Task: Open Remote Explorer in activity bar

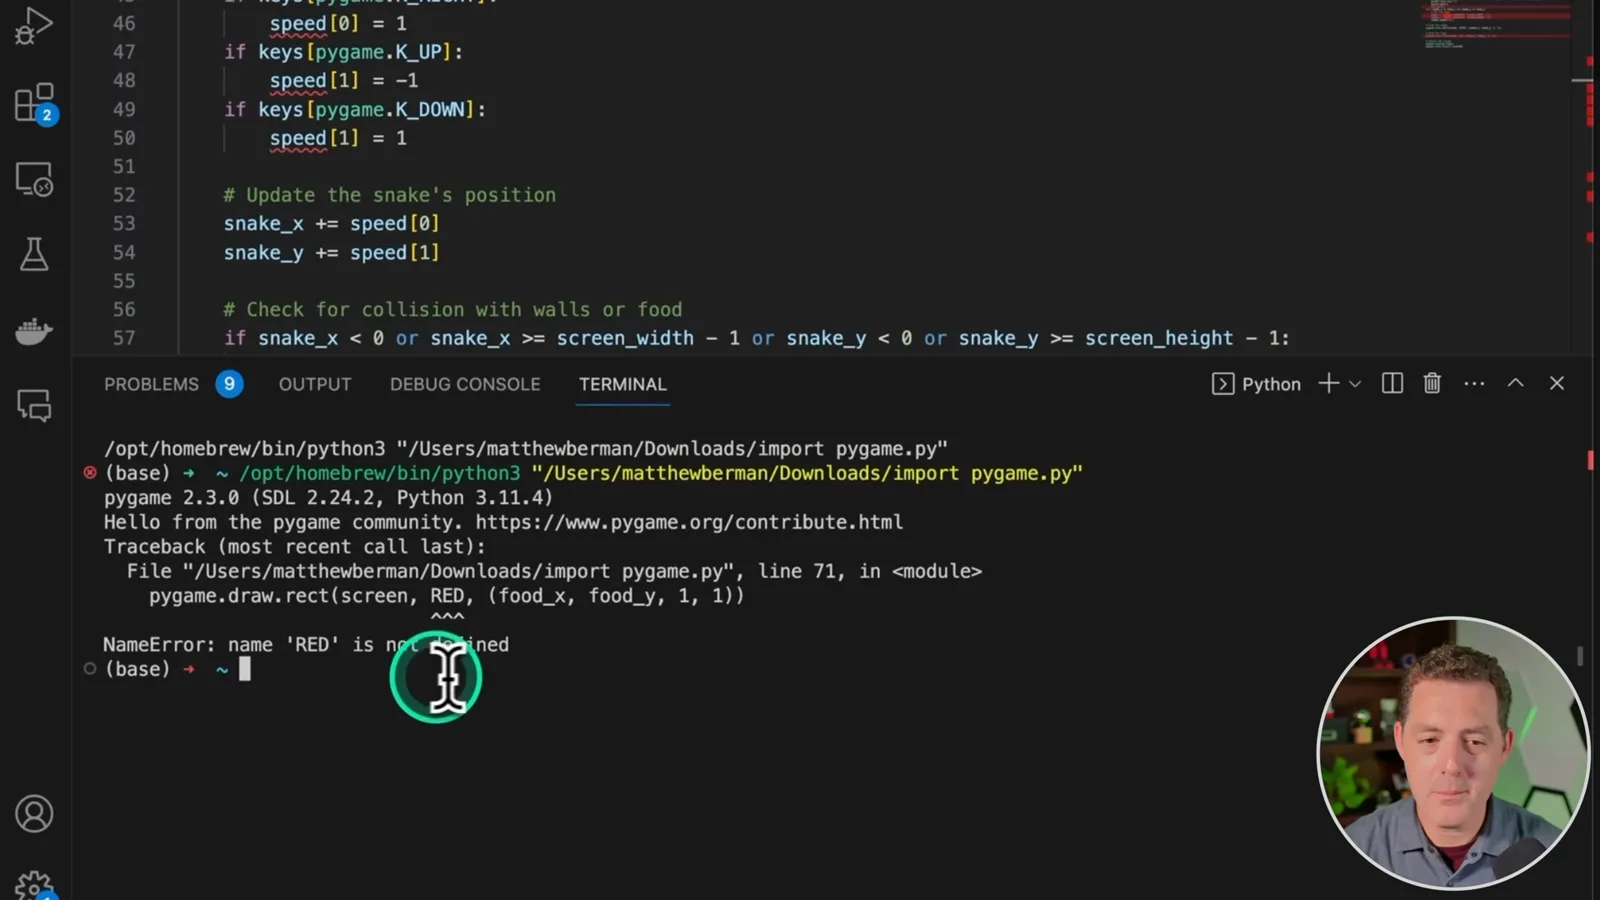Action: point(34,180)
